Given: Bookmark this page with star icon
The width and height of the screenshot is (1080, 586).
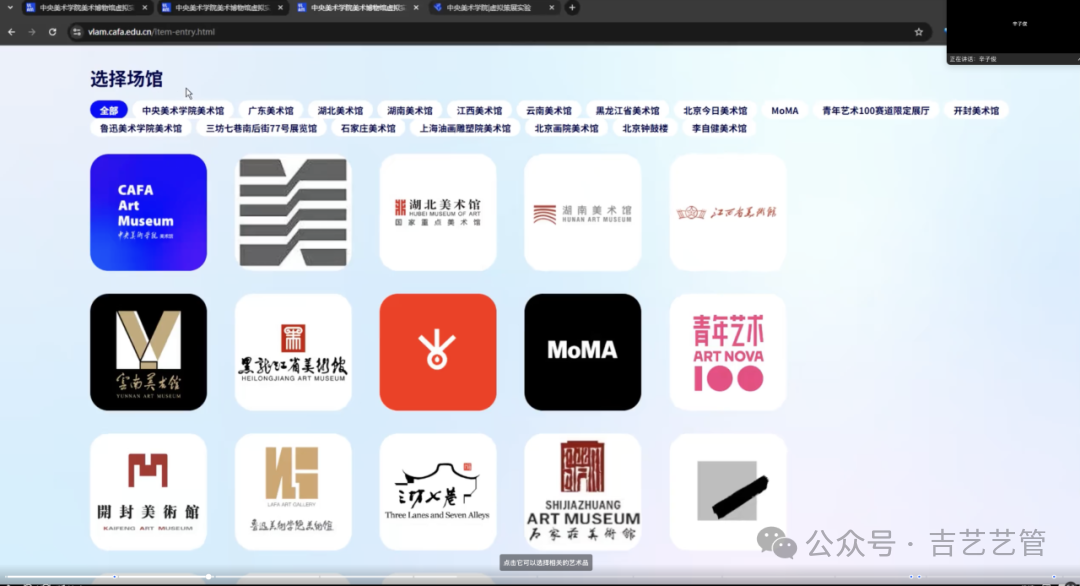Looking at the screenshot, I should 918,32.
